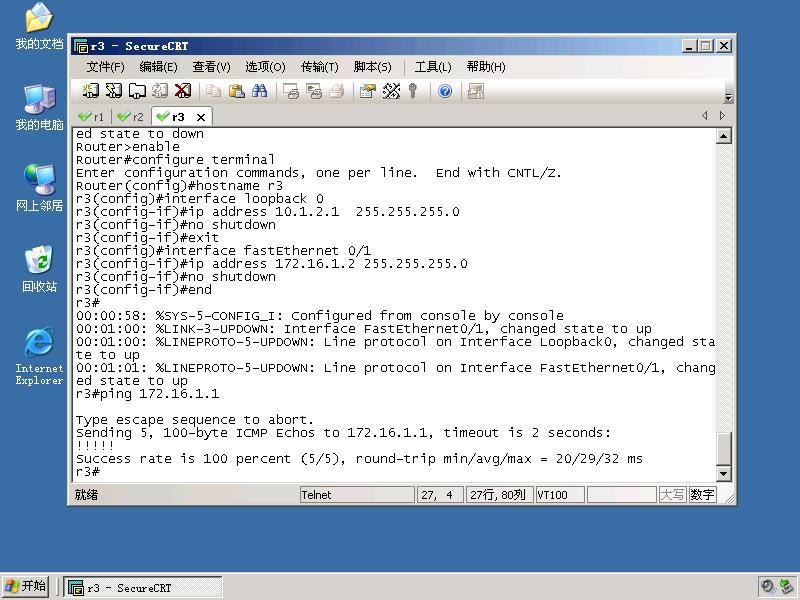Open the 编辑(E) menu
Image resolution: width=800 pixels, height=600 pixels.
(159, 67)
